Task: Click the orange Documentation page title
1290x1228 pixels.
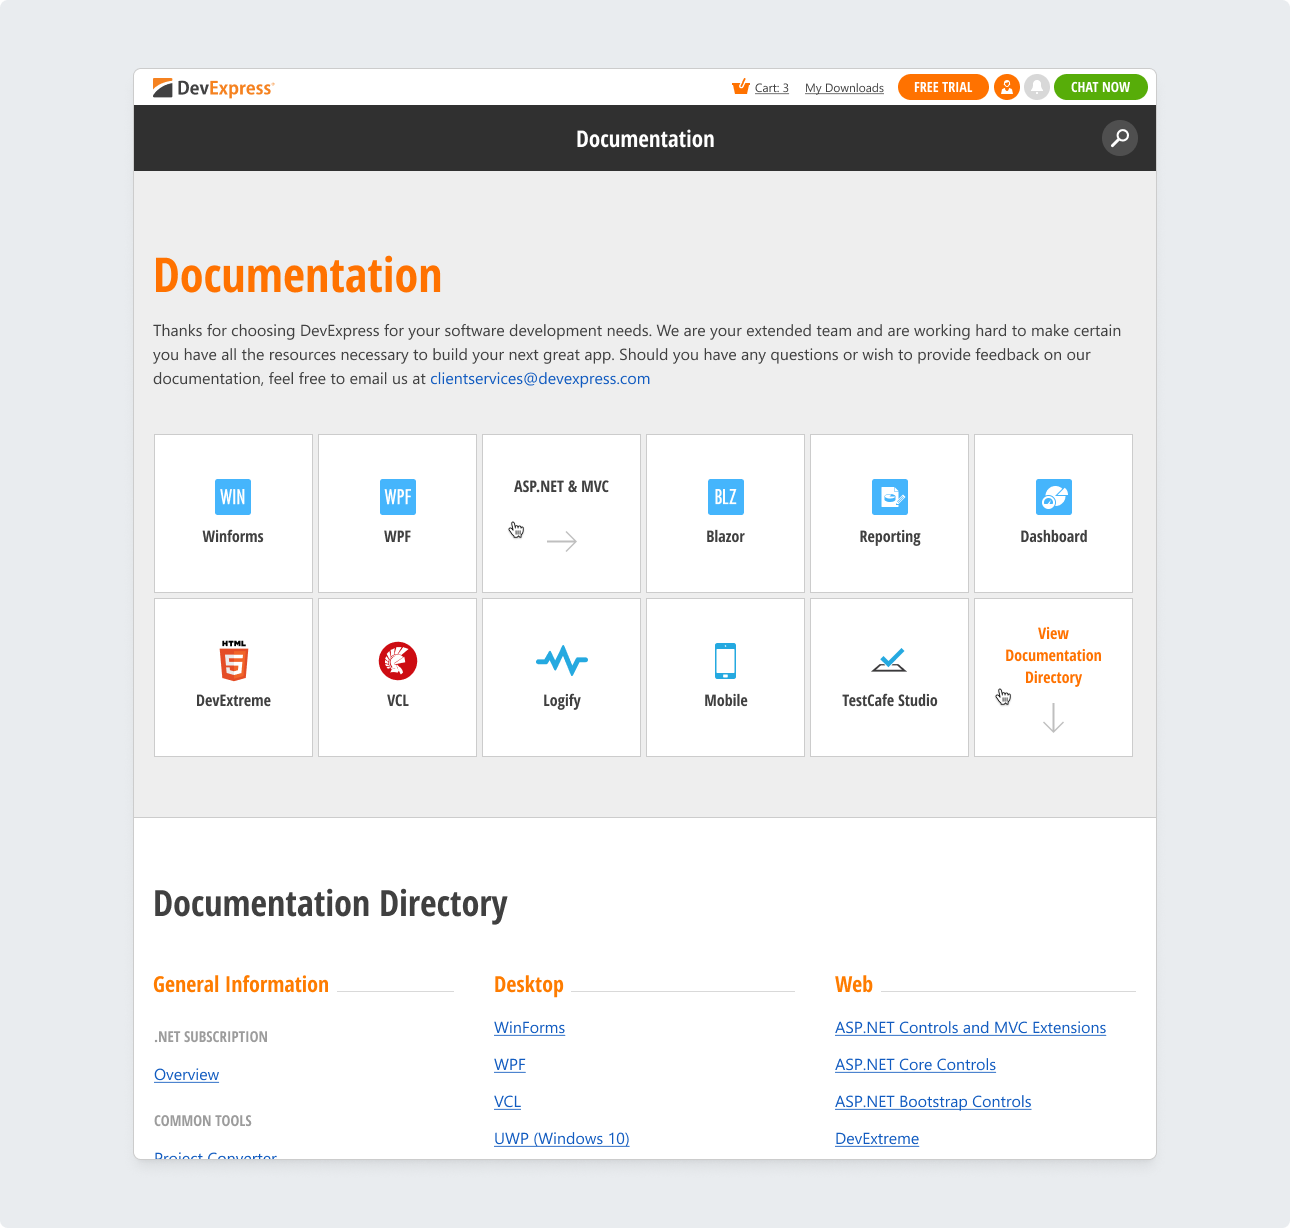Action: click(298, 276)
